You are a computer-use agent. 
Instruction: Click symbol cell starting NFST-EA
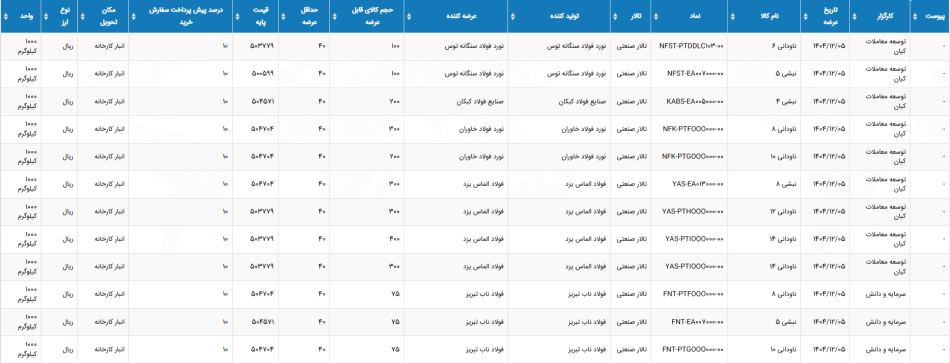[x=695, y=74]
